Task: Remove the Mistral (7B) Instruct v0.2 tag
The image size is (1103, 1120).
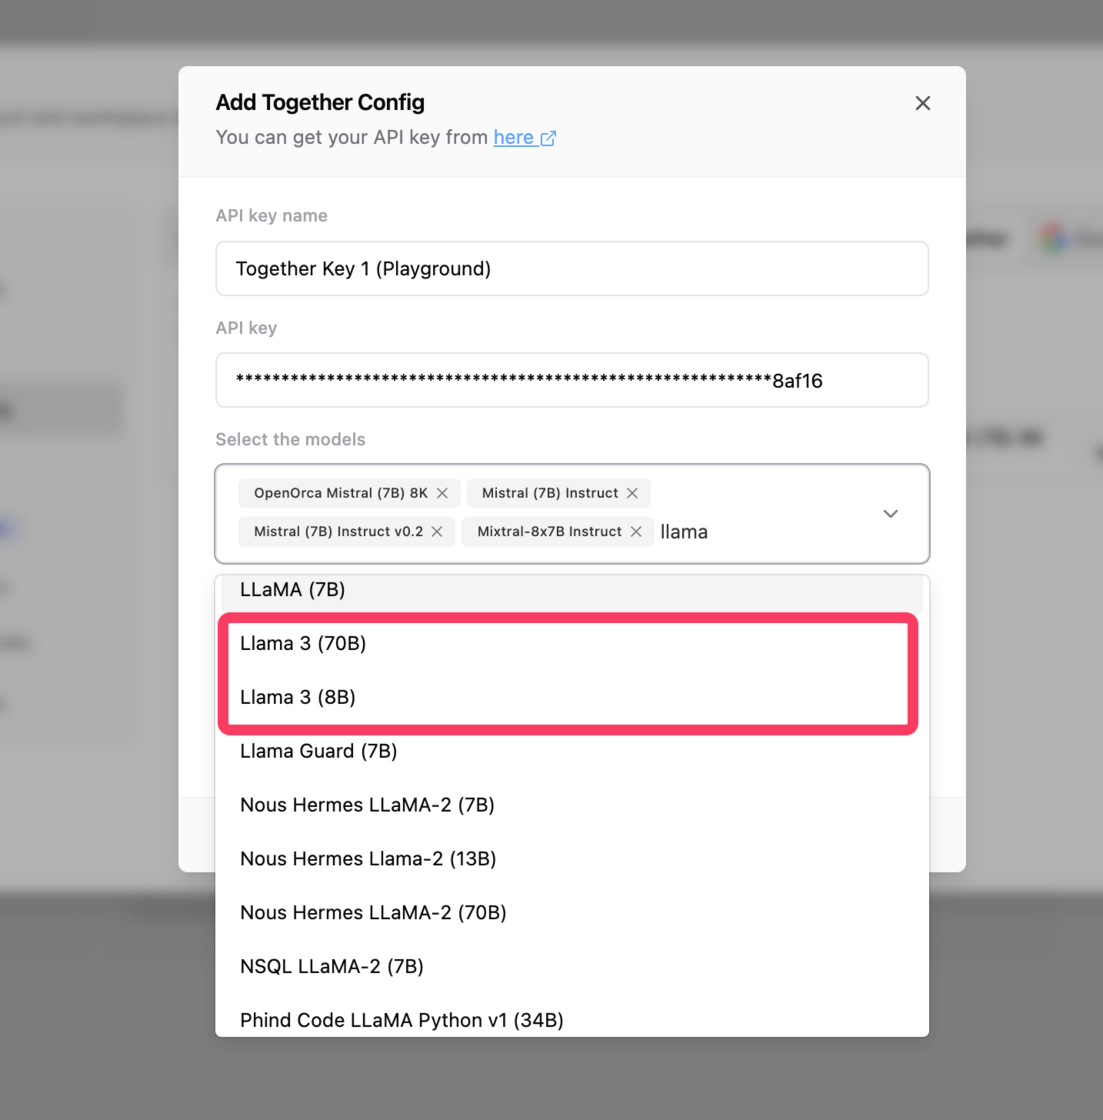Action: point(437,532)
